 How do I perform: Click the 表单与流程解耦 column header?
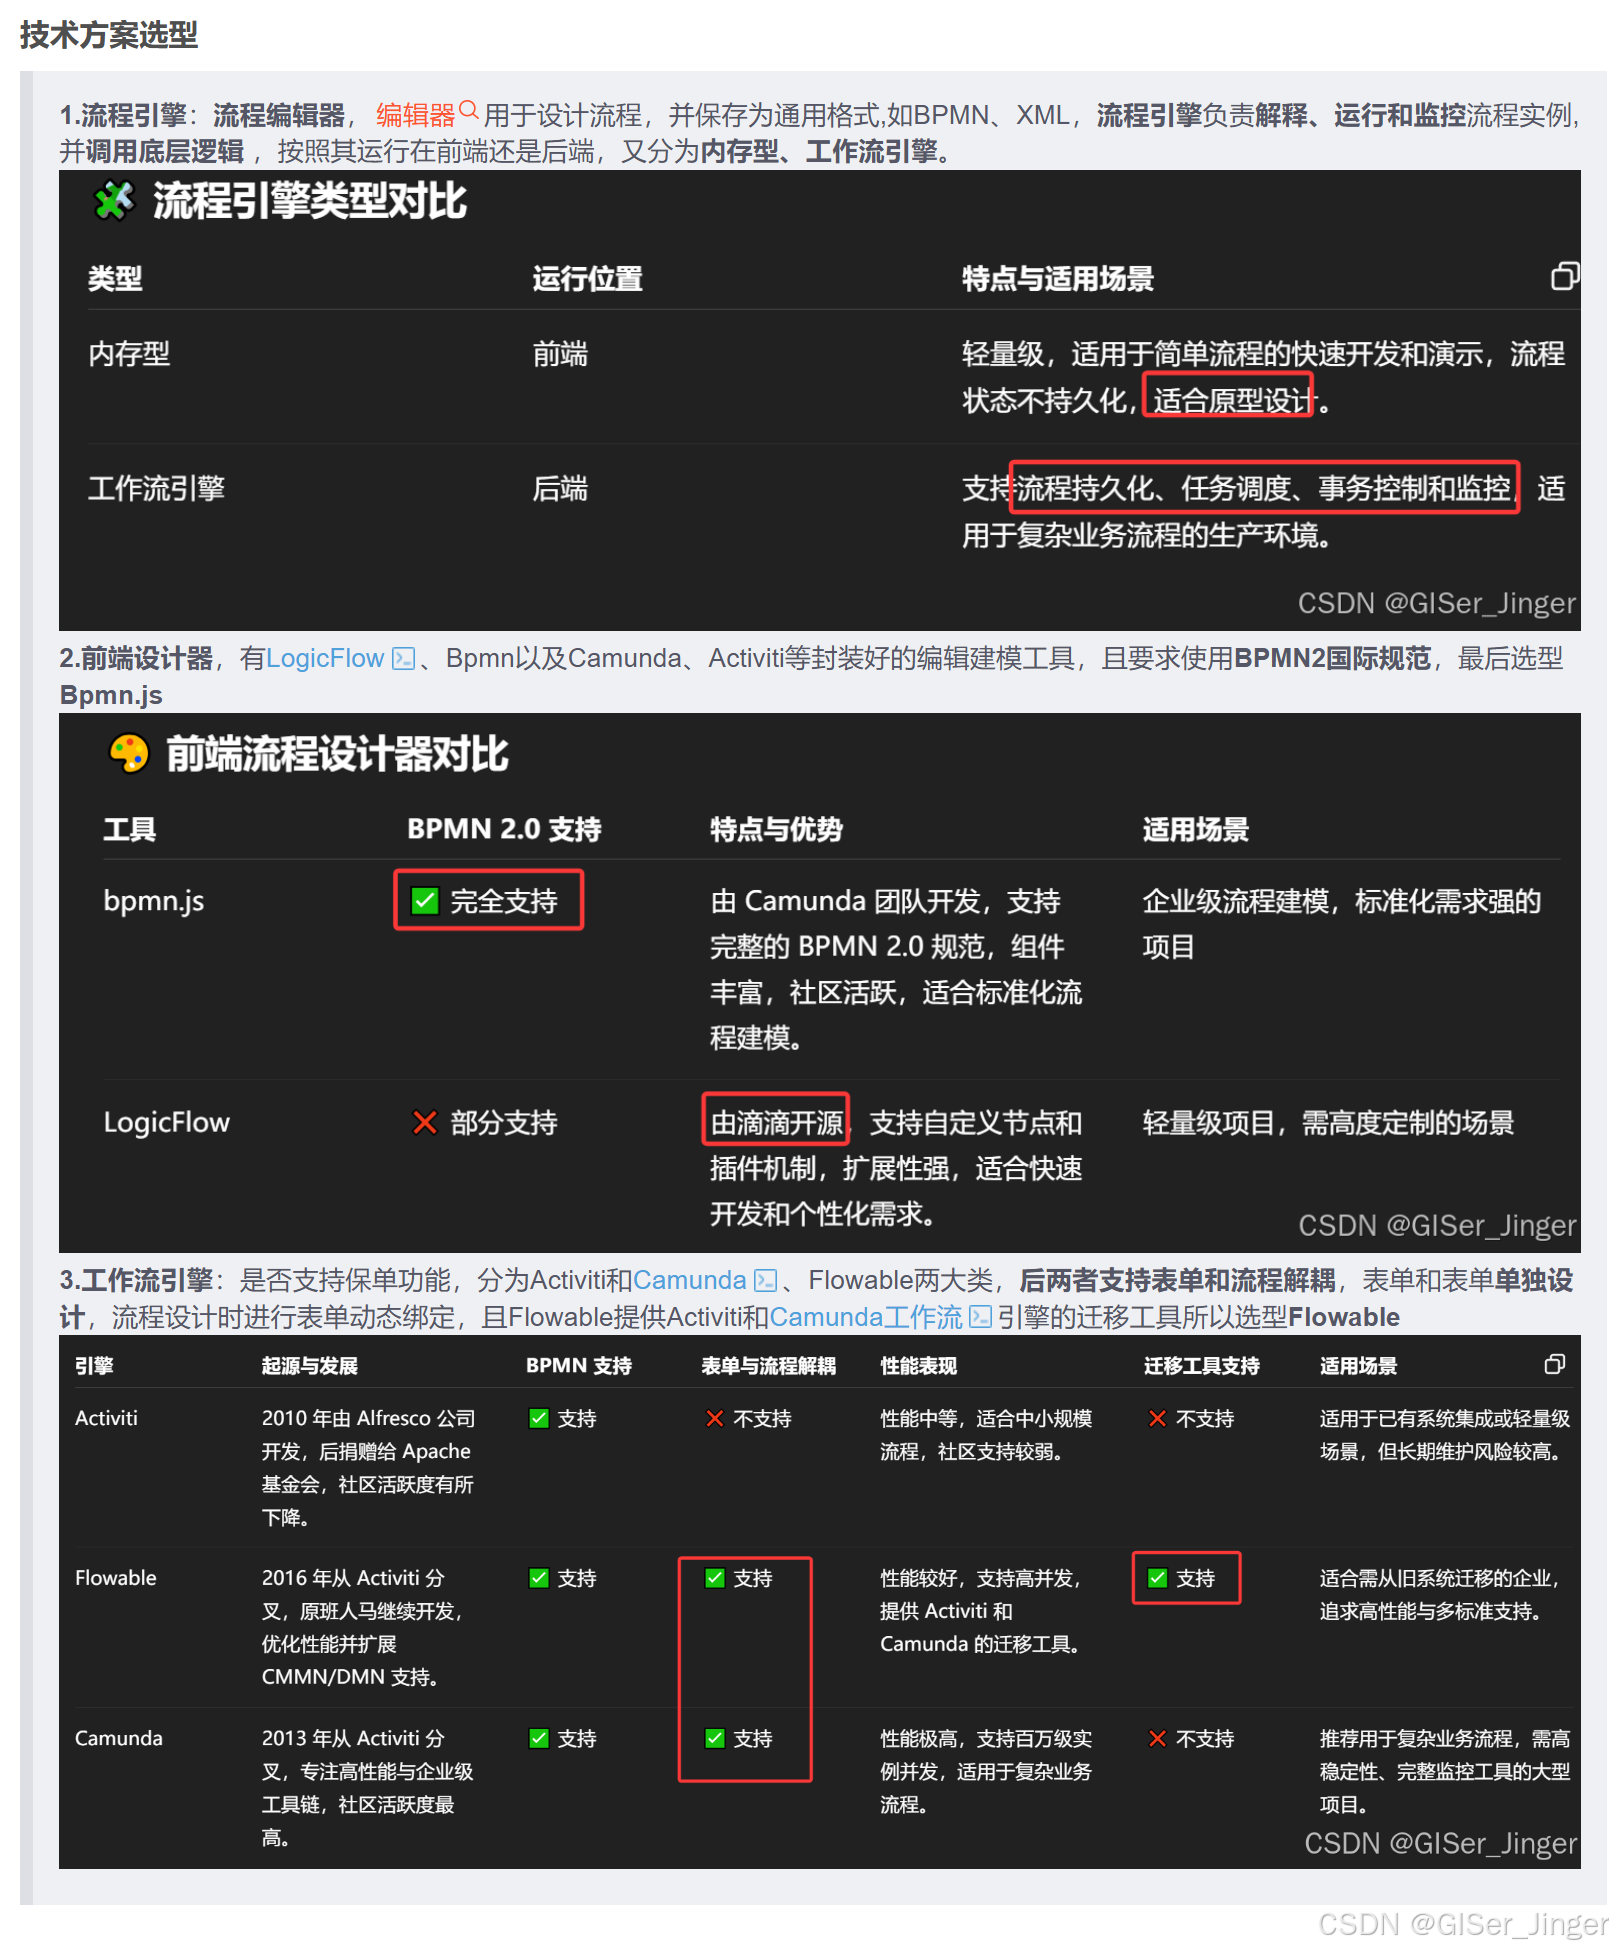click(x=768, y=1366)
